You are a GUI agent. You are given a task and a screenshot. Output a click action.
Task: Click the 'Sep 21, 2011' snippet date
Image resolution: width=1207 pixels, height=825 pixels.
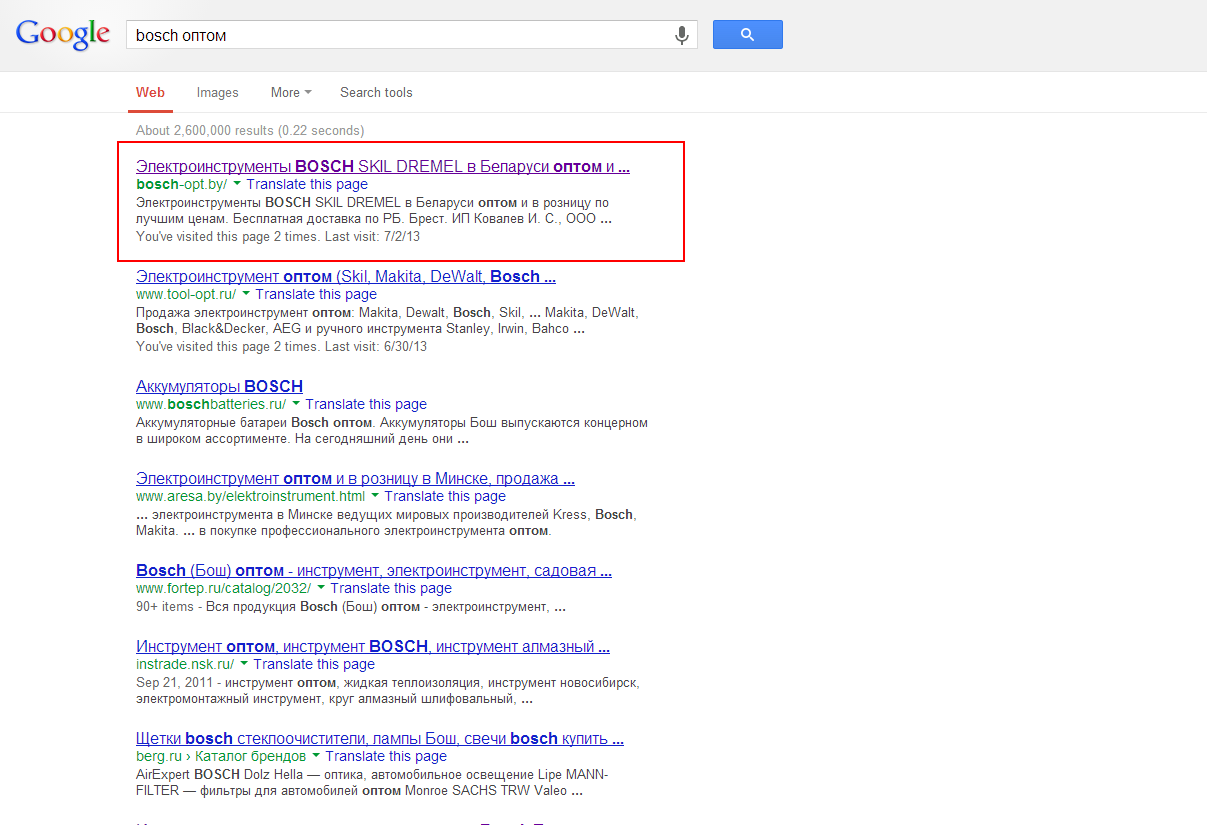(x=173, y=683)
